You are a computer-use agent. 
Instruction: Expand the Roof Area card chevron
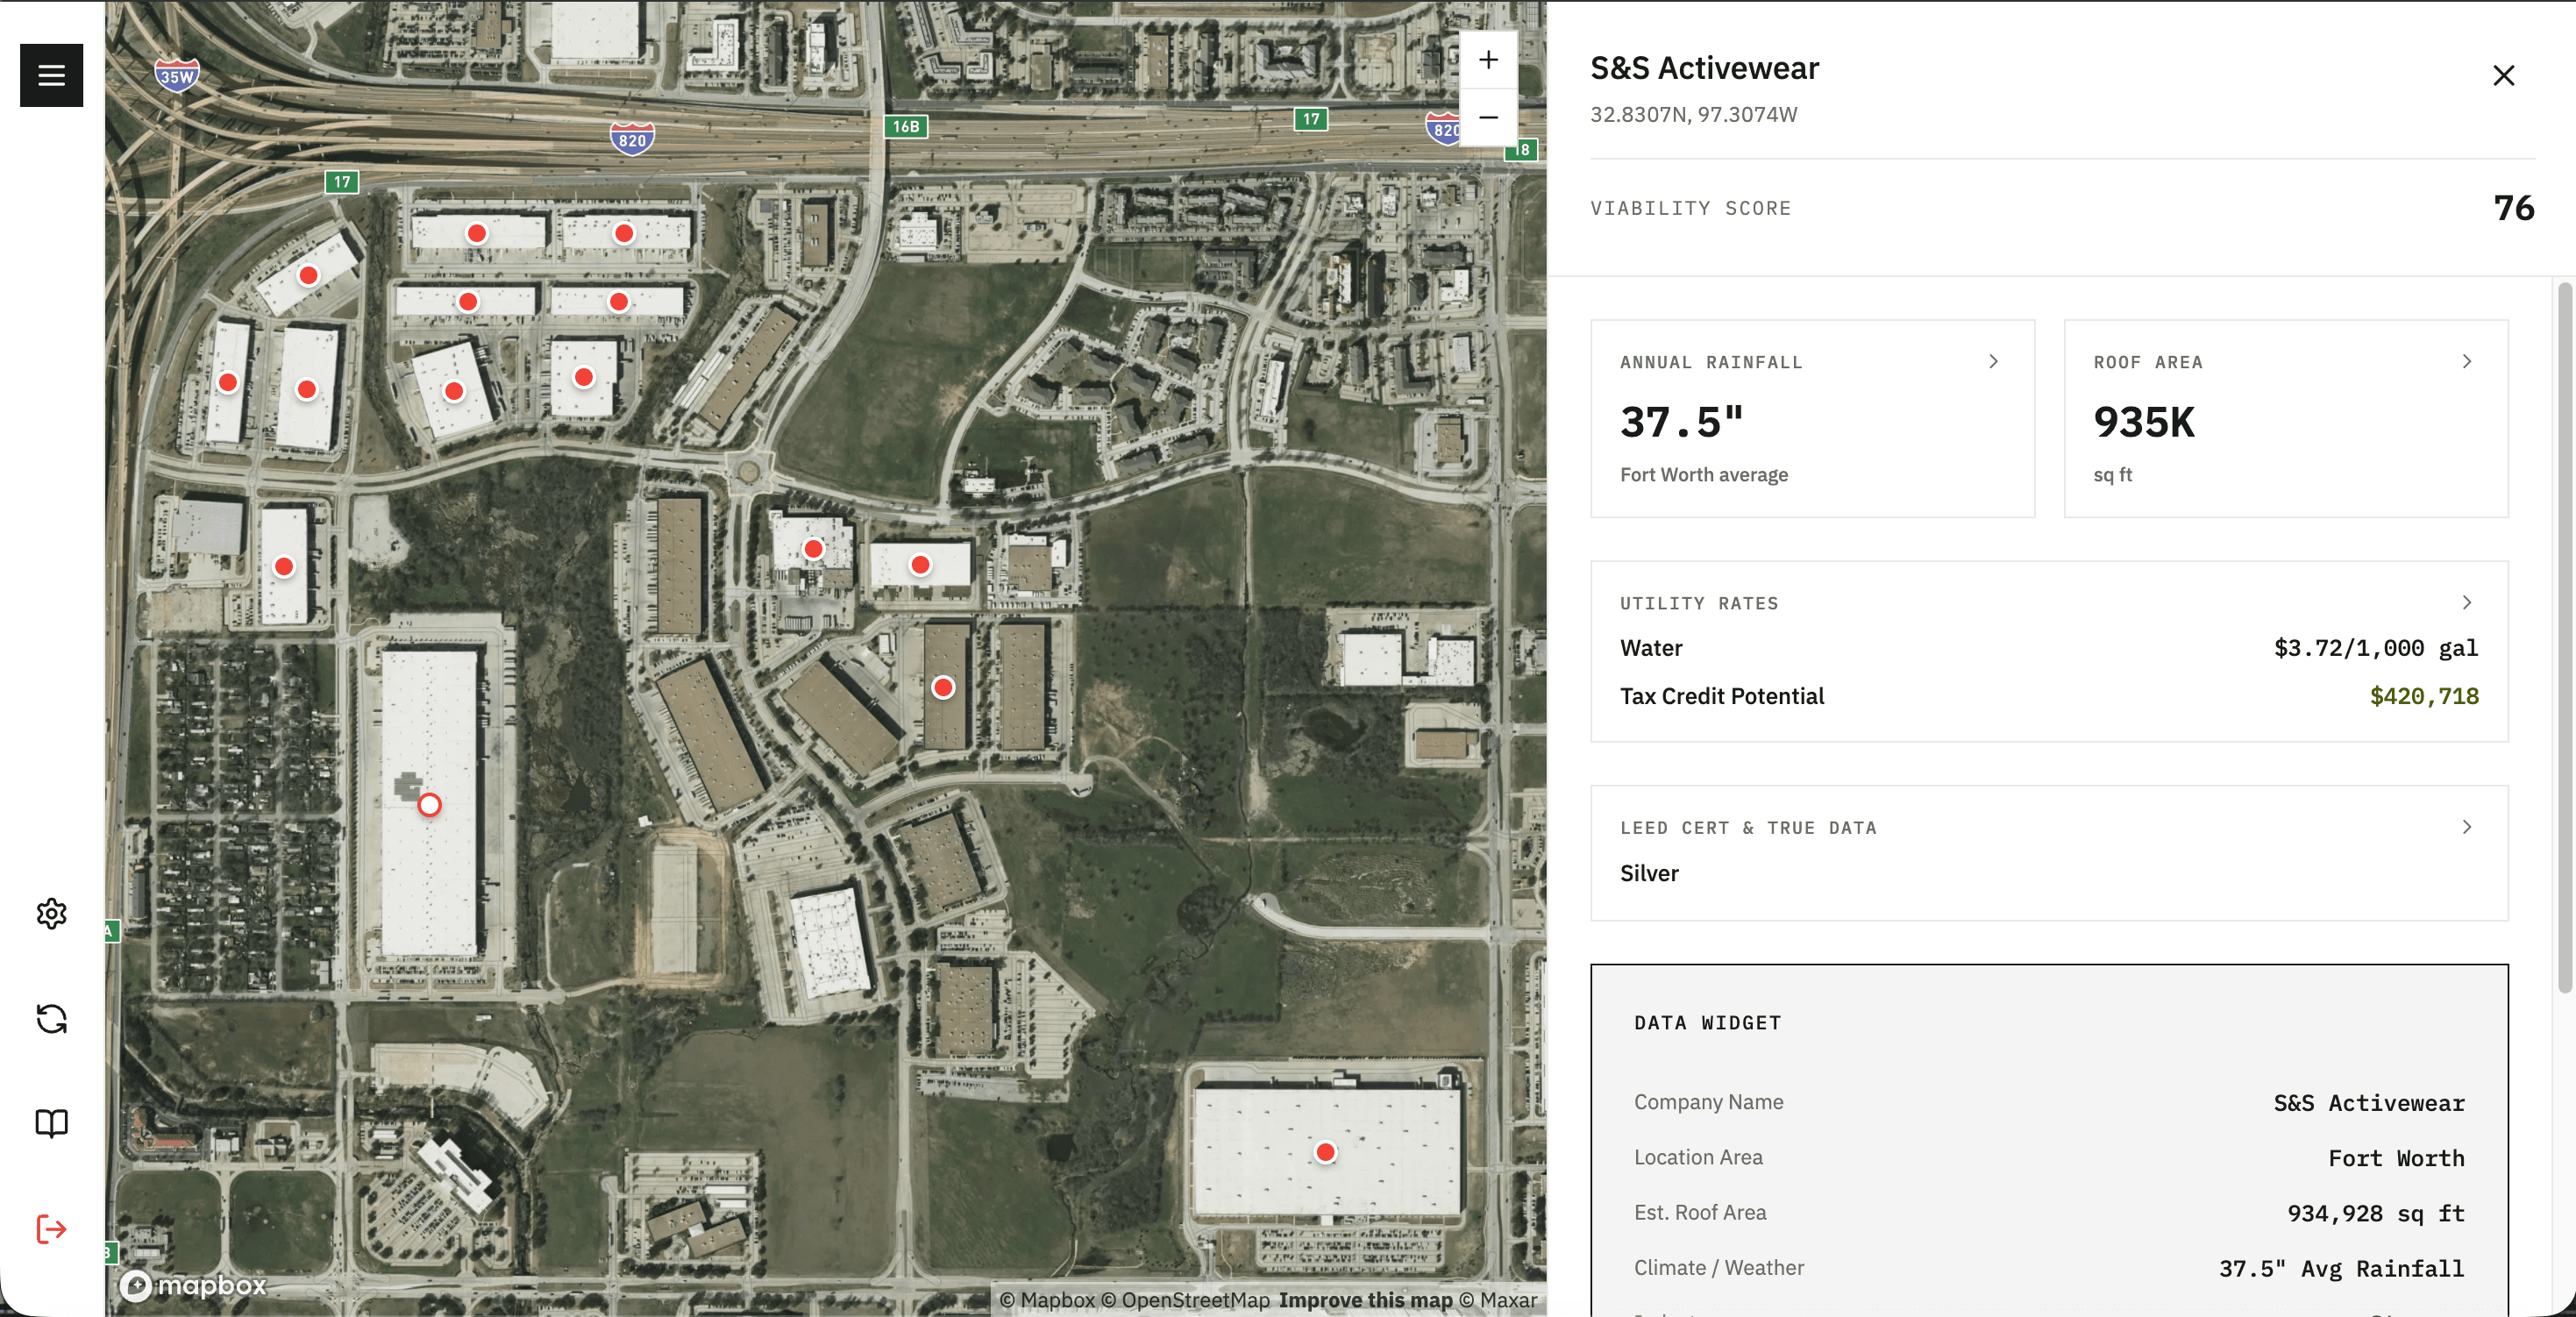pyautogui.click(x=2467, y=361)
